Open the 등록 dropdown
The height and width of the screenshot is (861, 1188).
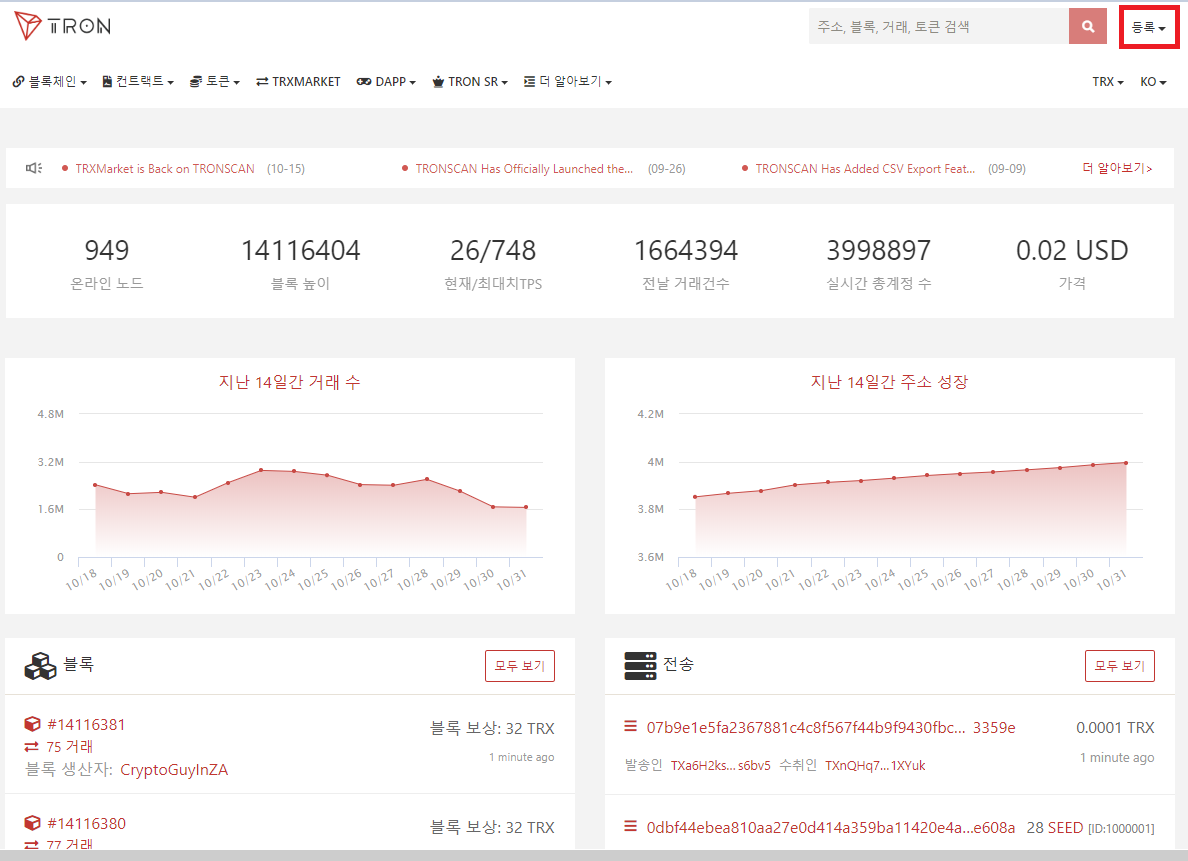point(1149,27)
